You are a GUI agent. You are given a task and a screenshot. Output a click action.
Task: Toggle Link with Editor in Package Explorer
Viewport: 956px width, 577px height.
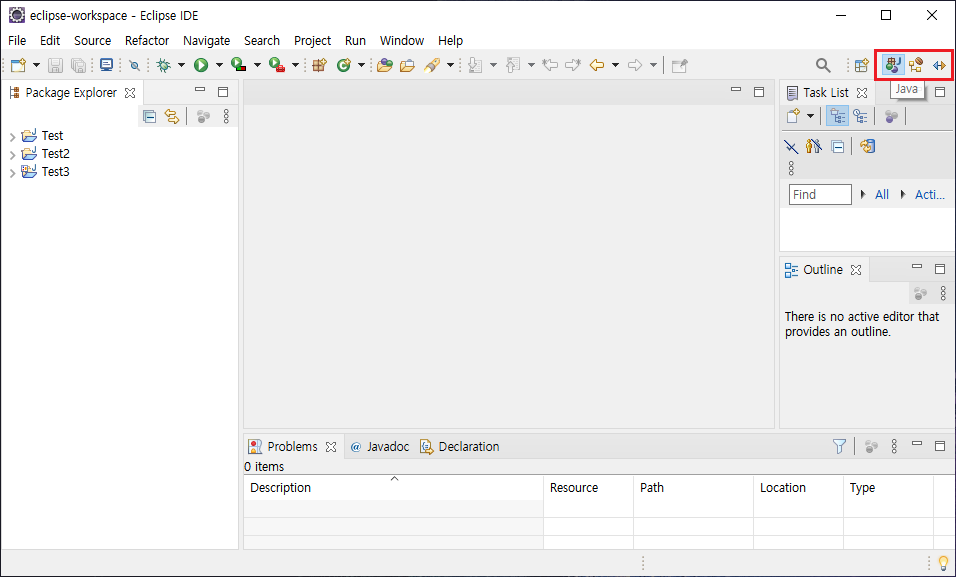click(173, 116)
